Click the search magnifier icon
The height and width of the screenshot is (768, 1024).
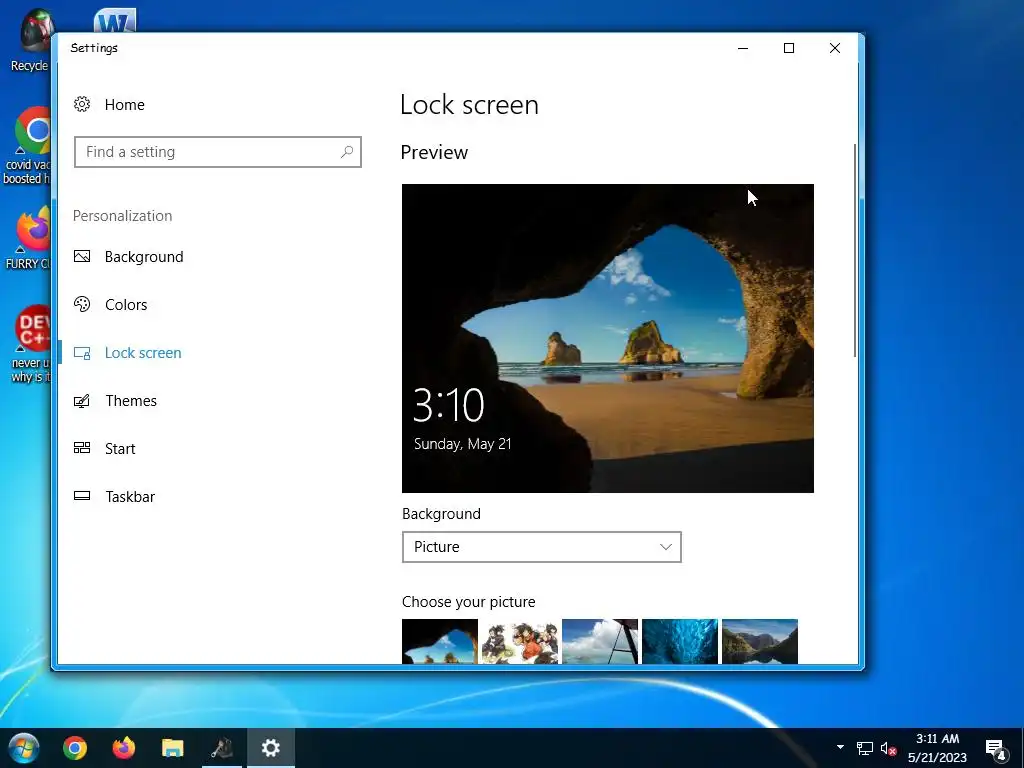point(347,152)
